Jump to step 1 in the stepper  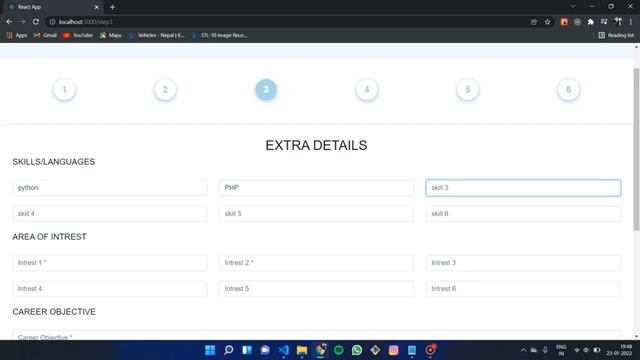(x=64, y=89)
